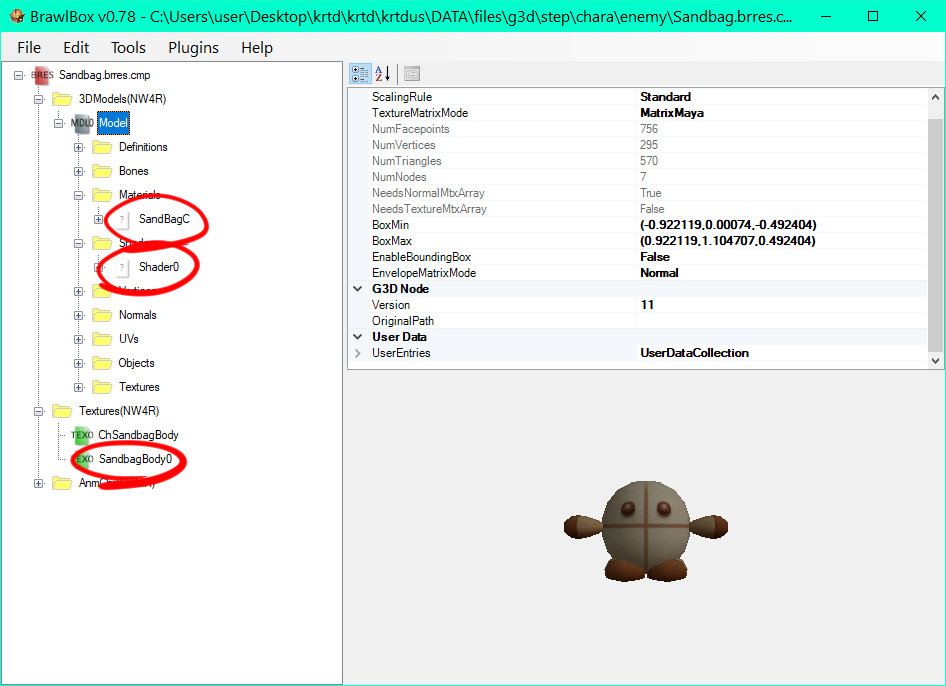Click the Categorized view icon in property grid
The height and width of the screenshot is (686, 946).
(x=361, y=73)
